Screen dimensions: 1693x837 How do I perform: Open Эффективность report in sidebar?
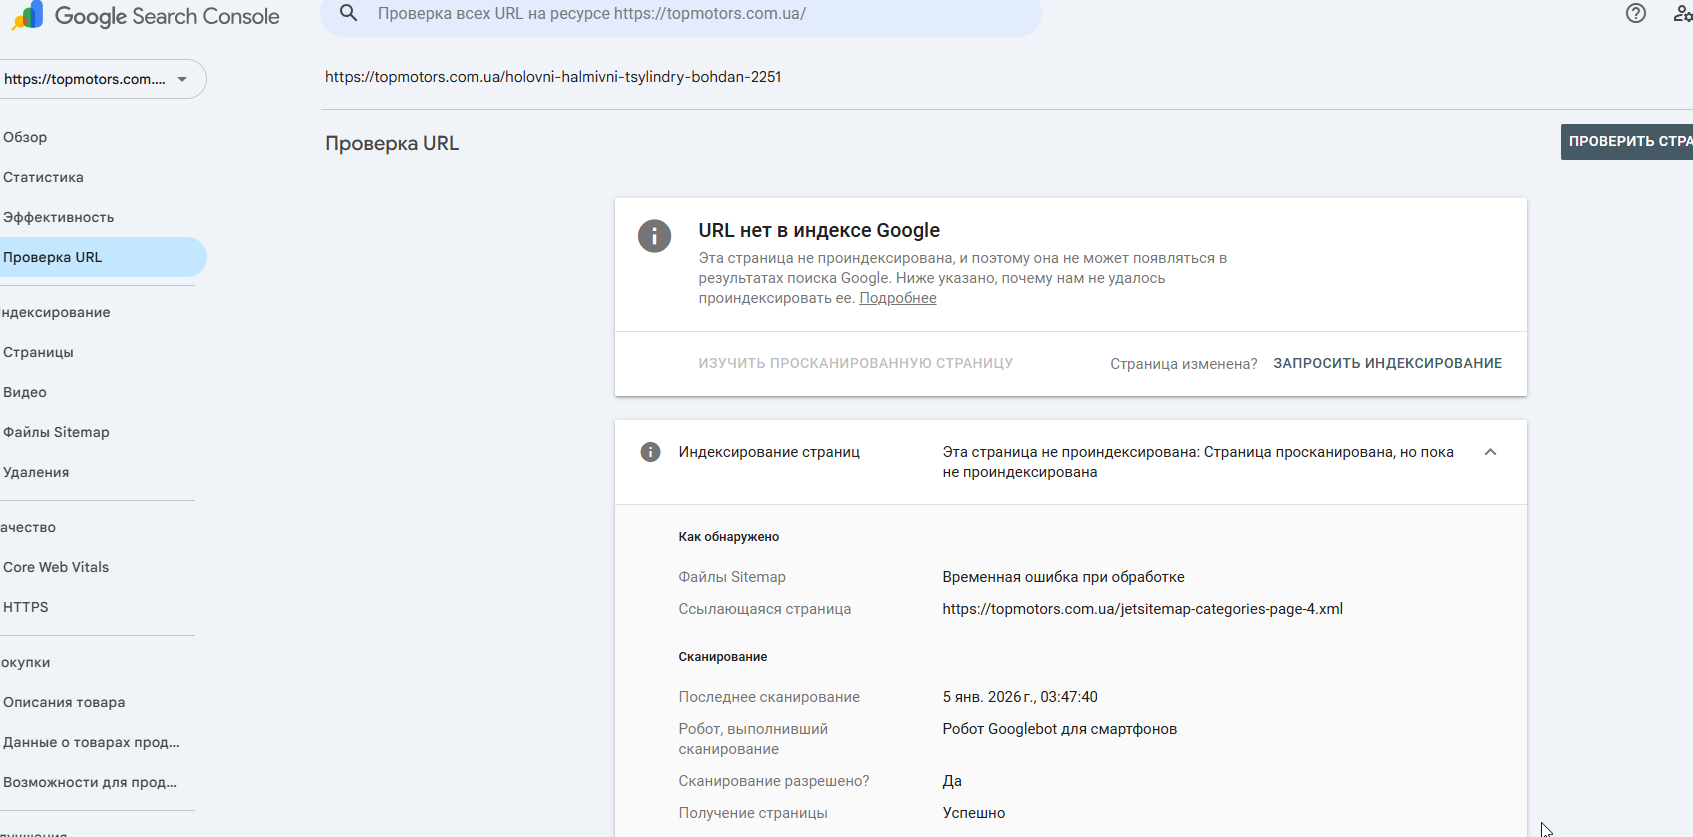point(58,217)
